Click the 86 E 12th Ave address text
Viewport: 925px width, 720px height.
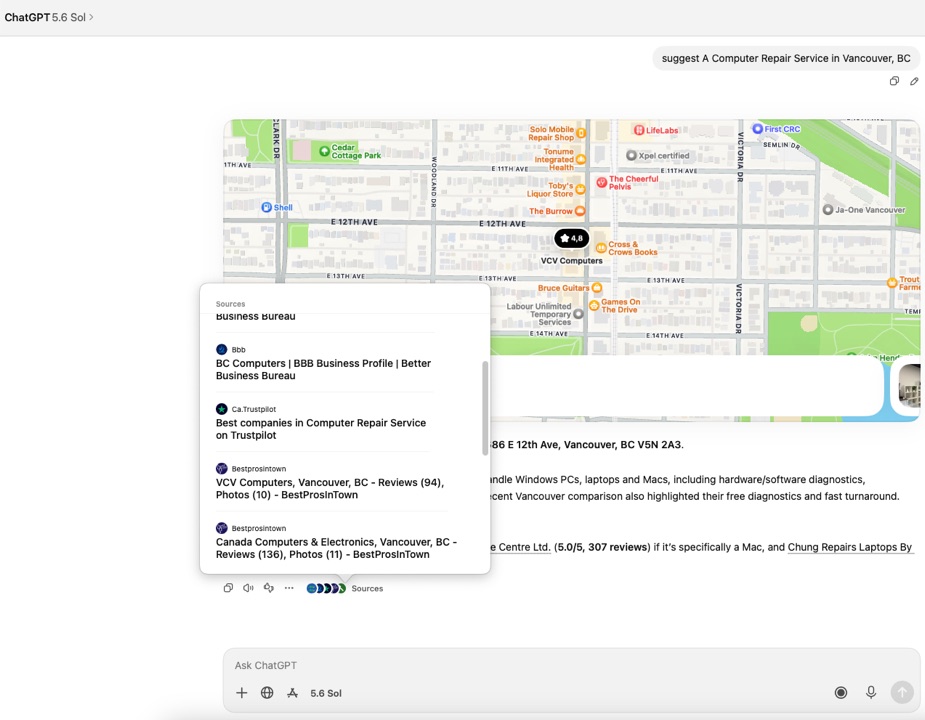pos(586,444)
